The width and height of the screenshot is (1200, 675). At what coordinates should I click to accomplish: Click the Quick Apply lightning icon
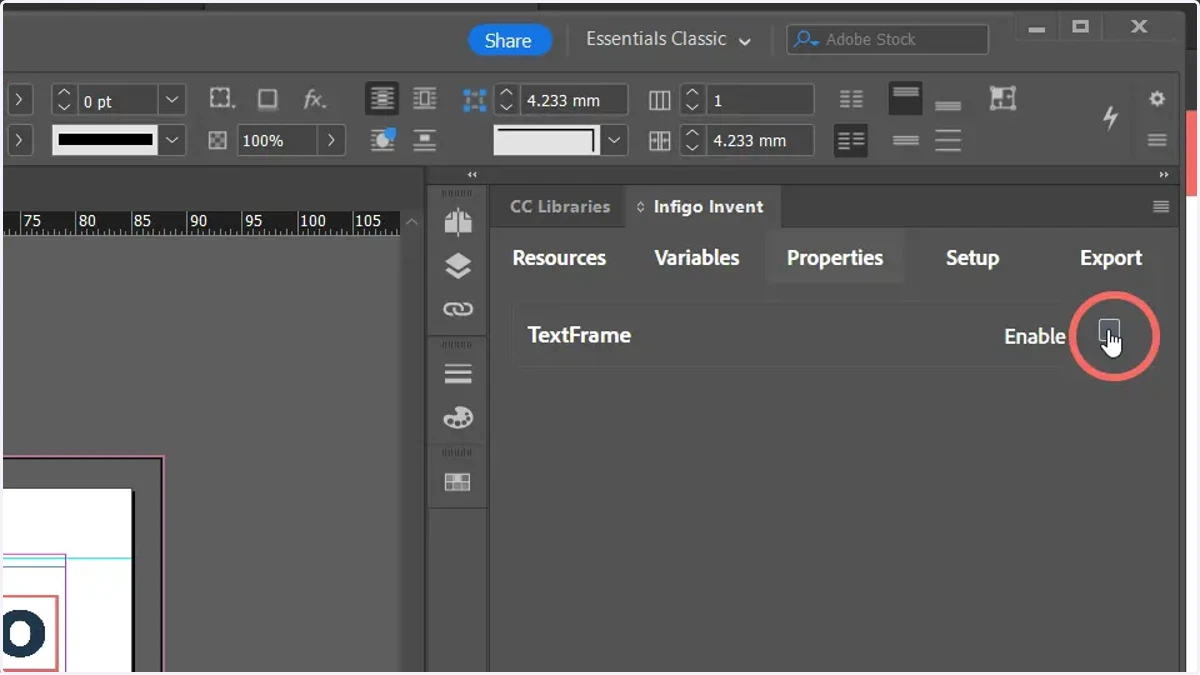point(1110,117)
